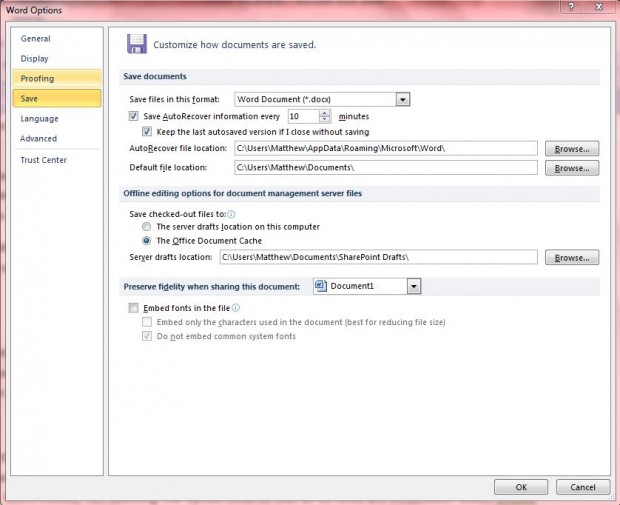The width and height of the screenshot is (620, 505).
Task: Enable Embed fonts in the file checkbox
Action: point(134,308)
